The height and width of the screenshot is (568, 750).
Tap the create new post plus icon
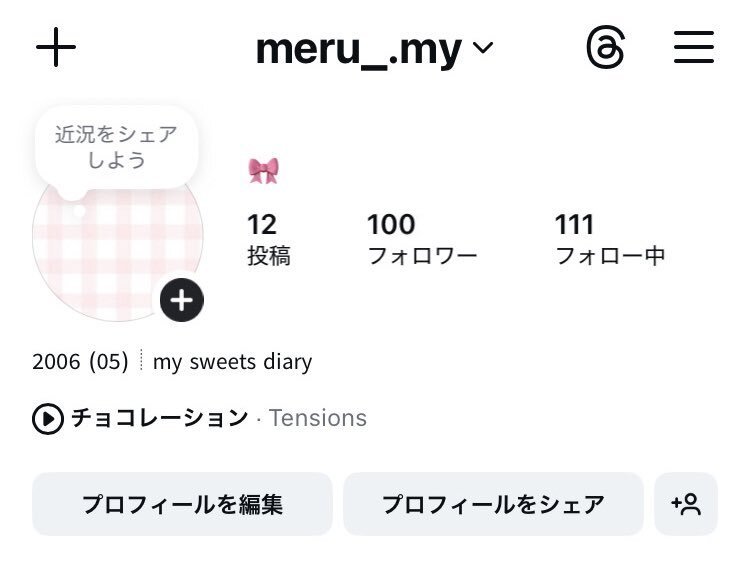56,48
